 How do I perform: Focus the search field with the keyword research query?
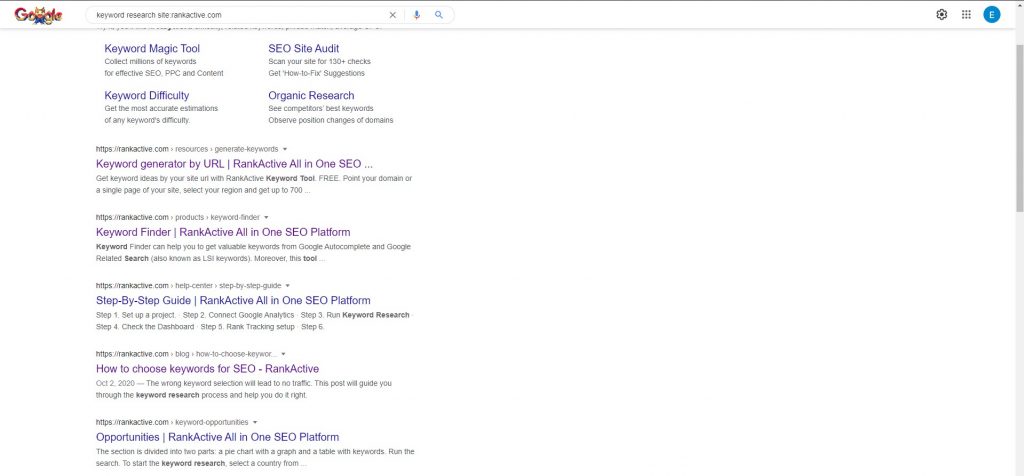pyautogui.click(x=239, y=15)
